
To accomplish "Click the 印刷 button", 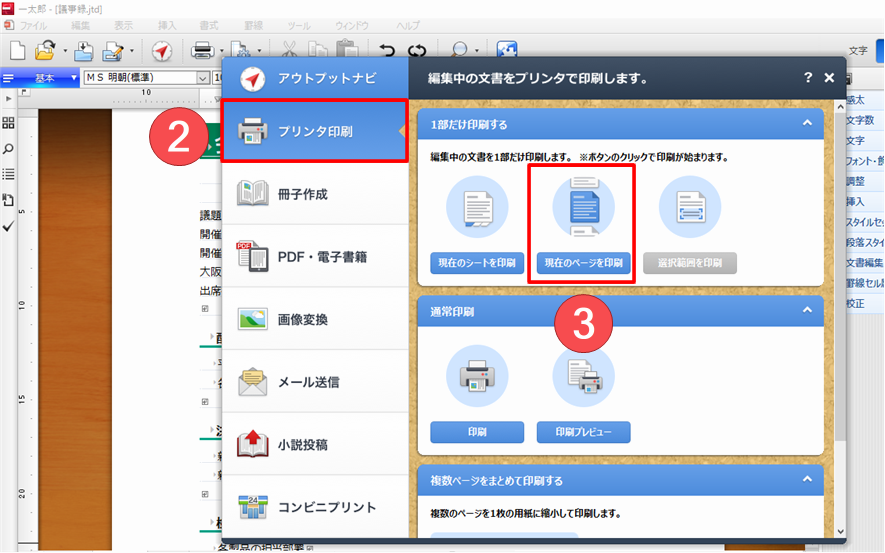I will click(477, 432).
